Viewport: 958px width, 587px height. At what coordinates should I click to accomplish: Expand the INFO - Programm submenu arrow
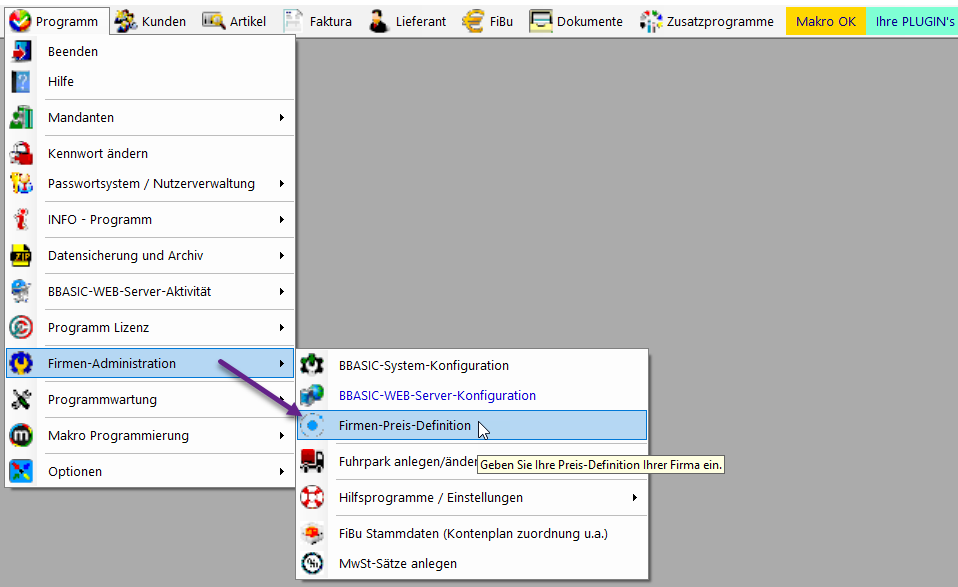(x=282, y=219)
